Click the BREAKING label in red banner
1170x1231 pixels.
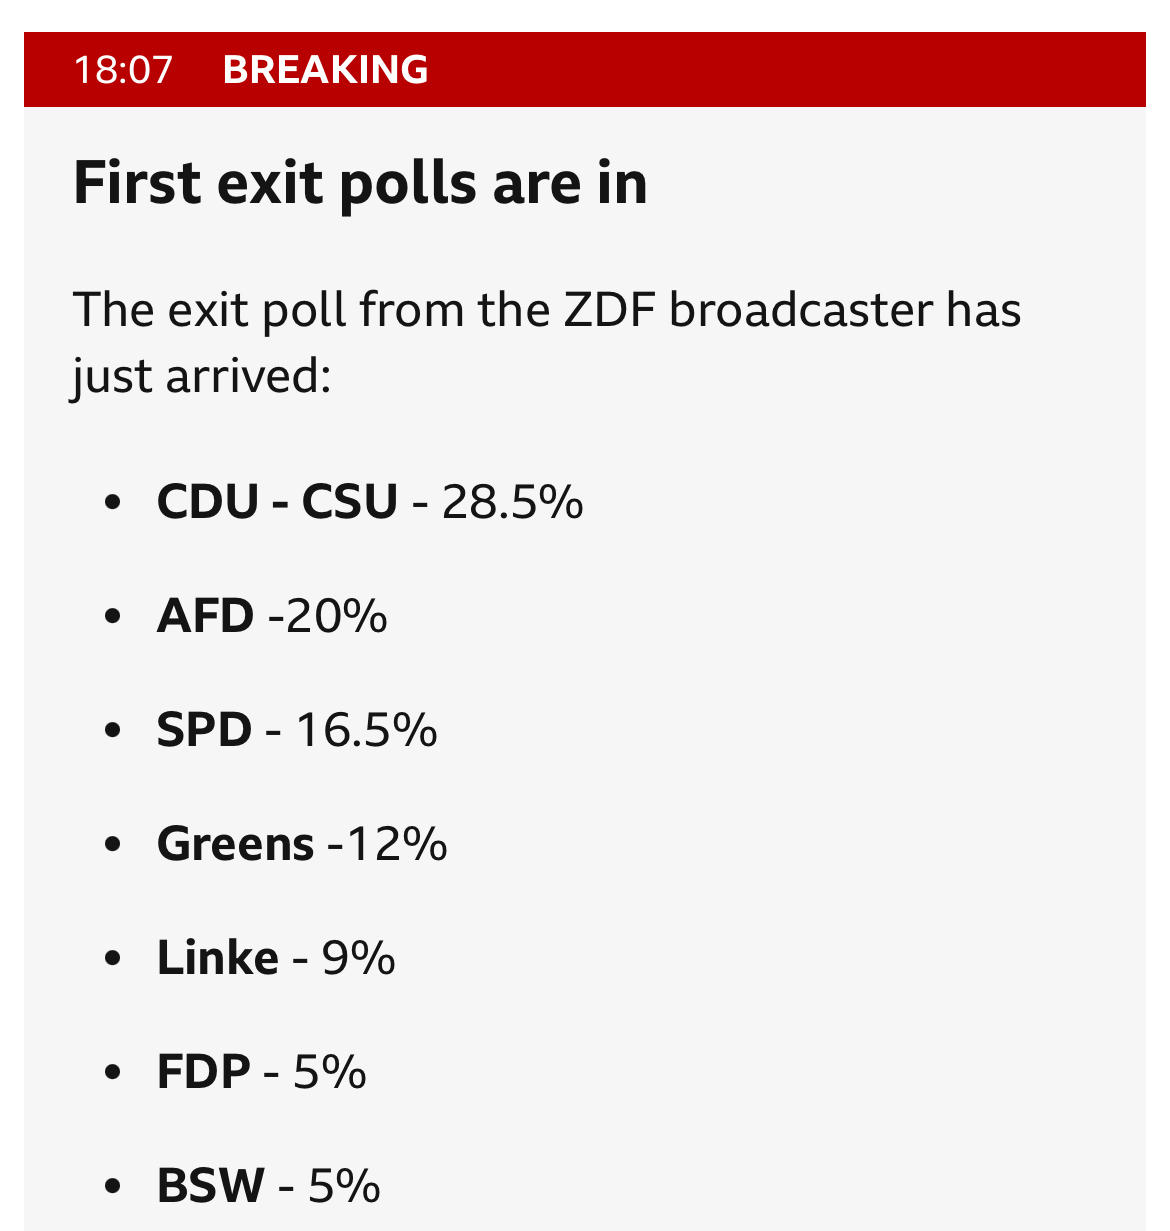(x=326, y=70)
